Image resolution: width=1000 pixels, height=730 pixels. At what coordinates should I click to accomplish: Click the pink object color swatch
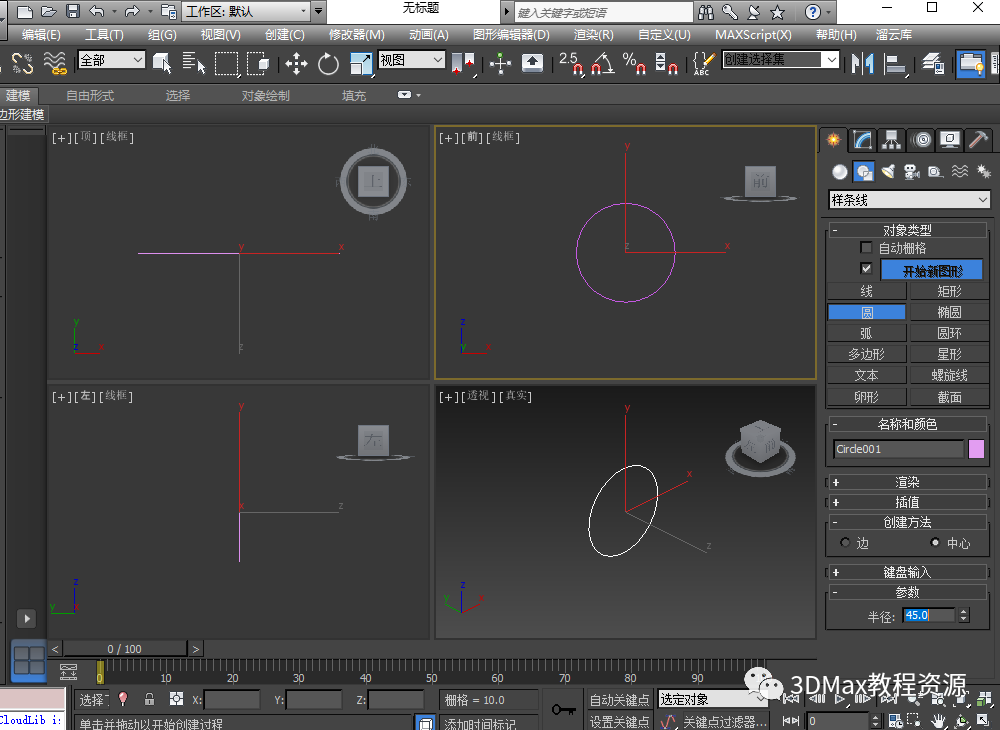point(976,449)
